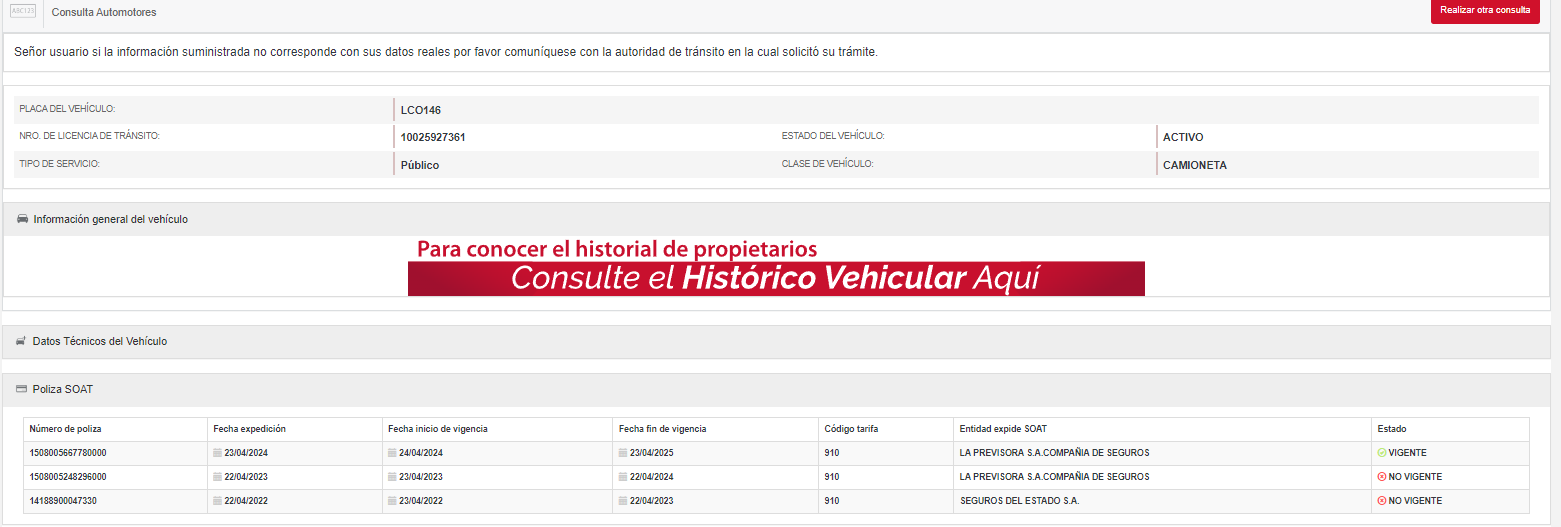This screenshot has width=1561, height=527.
Task: Click the calendar icon next to 23/04/2024
Action: tap(217, 453)
